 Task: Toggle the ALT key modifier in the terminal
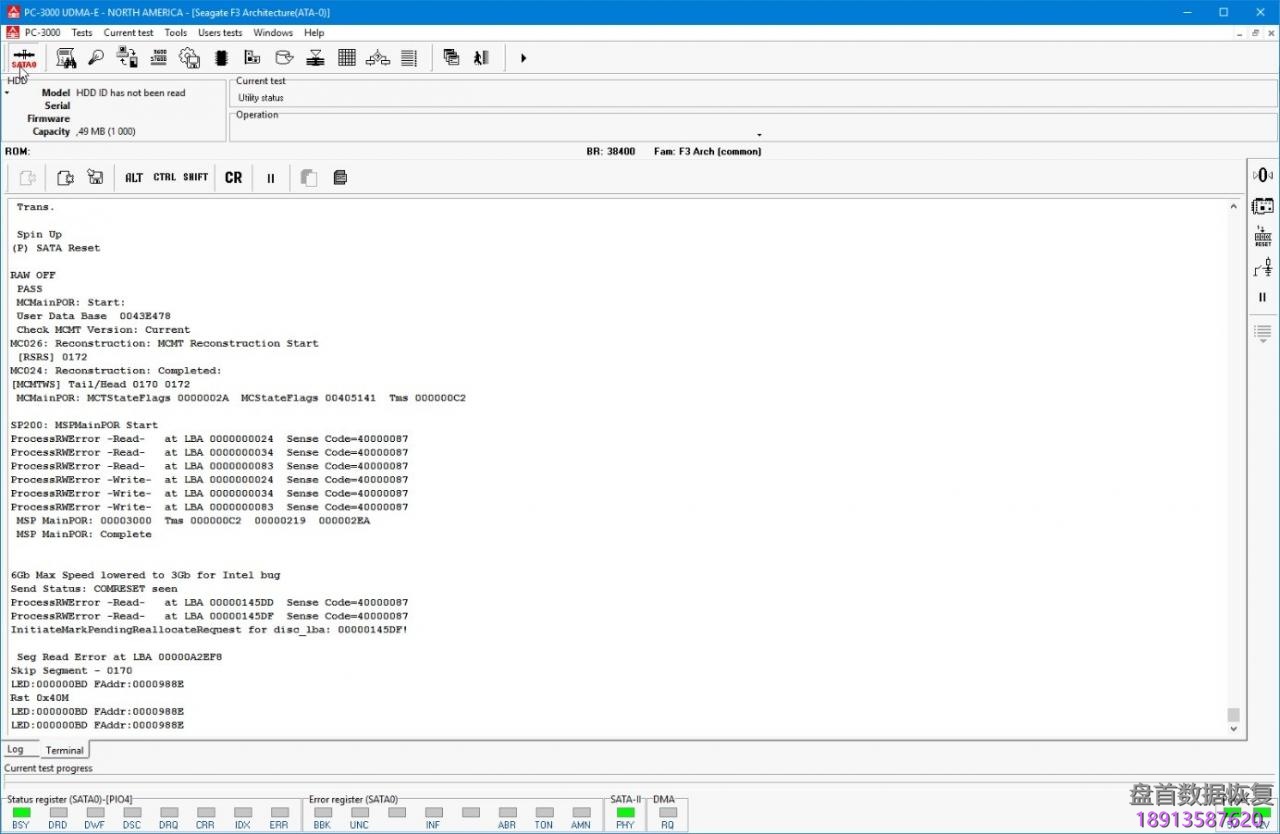[134, 178]
